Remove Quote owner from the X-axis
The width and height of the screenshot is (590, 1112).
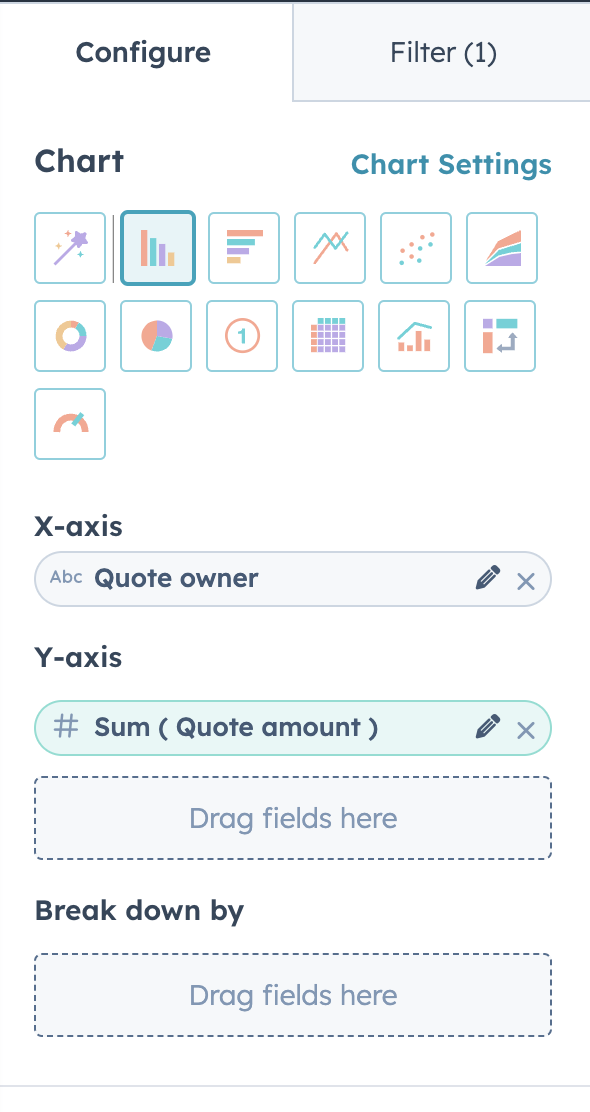coord(525,580)
